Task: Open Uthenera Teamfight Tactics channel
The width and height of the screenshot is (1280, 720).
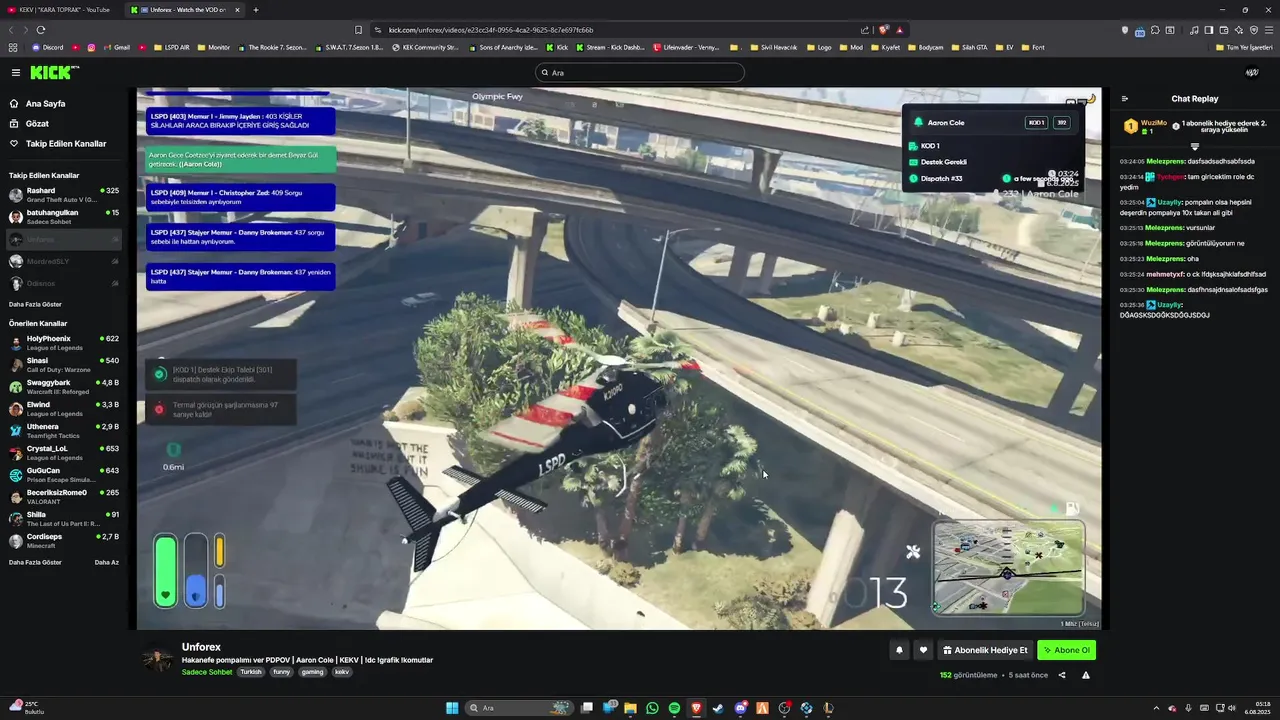Action: pyautogui.click(x=64, y=431)
